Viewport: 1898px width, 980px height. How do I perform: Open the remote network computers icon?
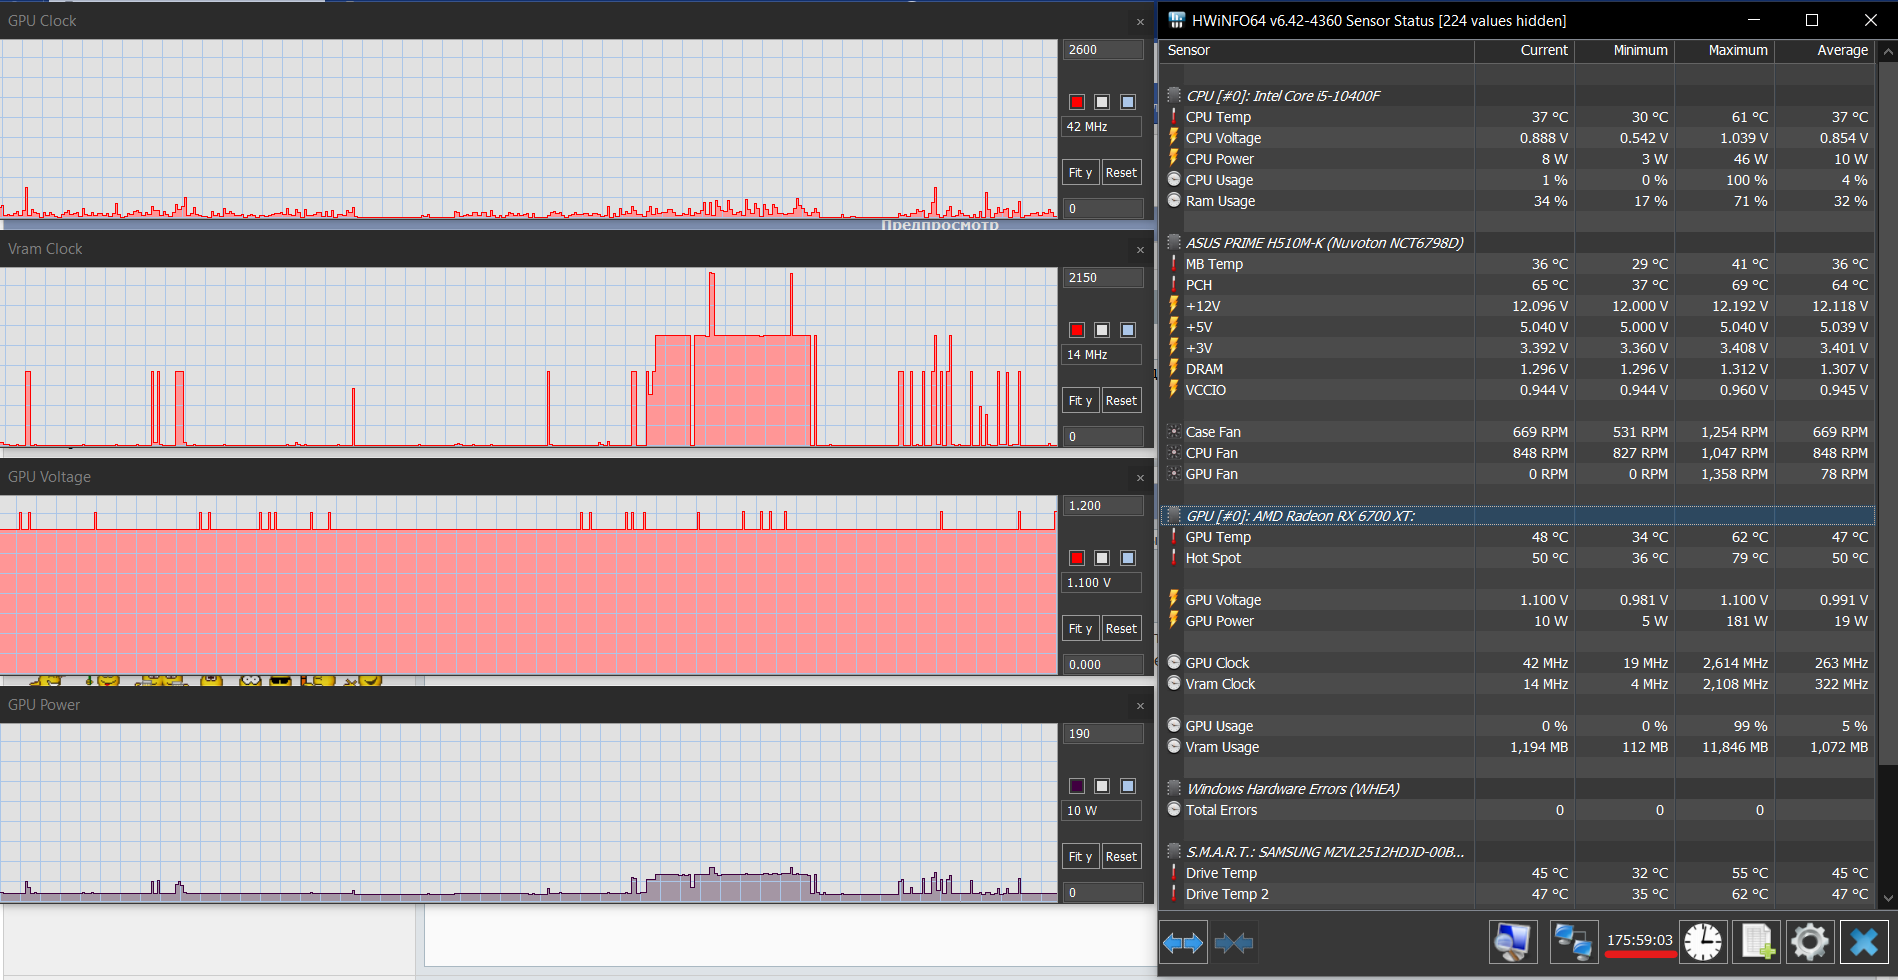pyautogui.click(x=1573, y=942)
